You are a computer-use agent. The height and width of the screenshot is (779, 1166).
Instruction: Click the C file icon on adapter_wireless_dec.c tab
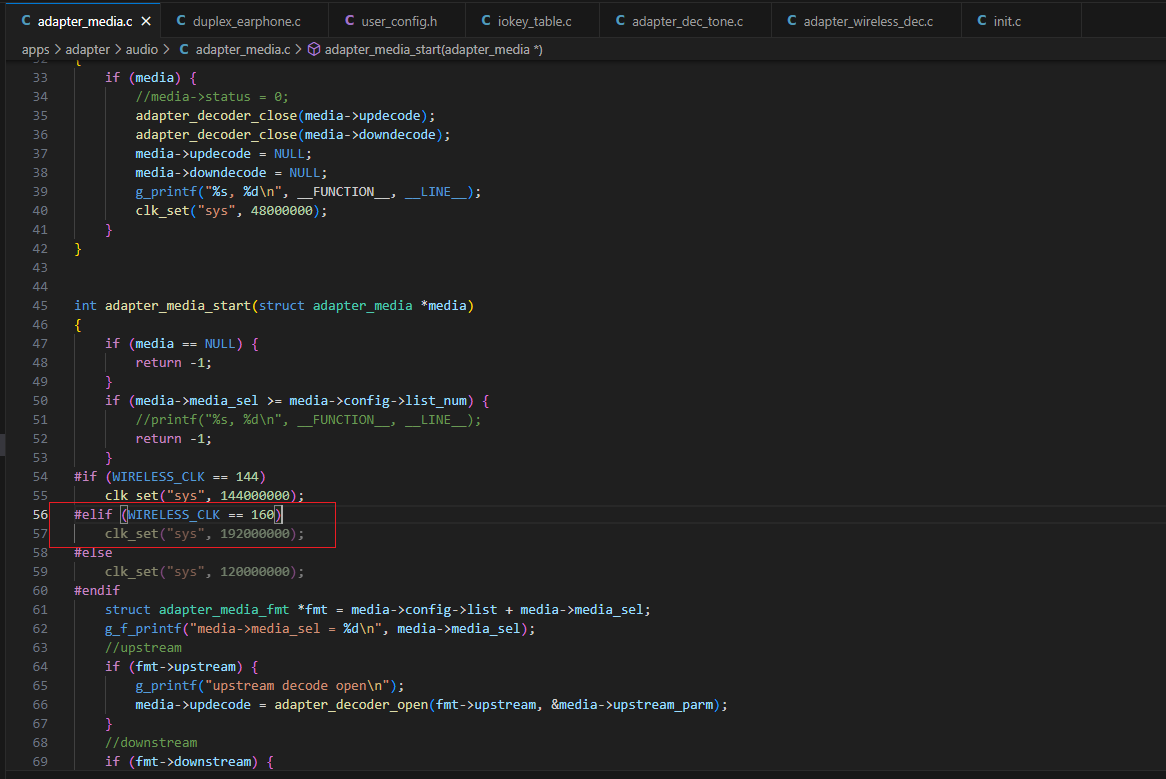792,21
